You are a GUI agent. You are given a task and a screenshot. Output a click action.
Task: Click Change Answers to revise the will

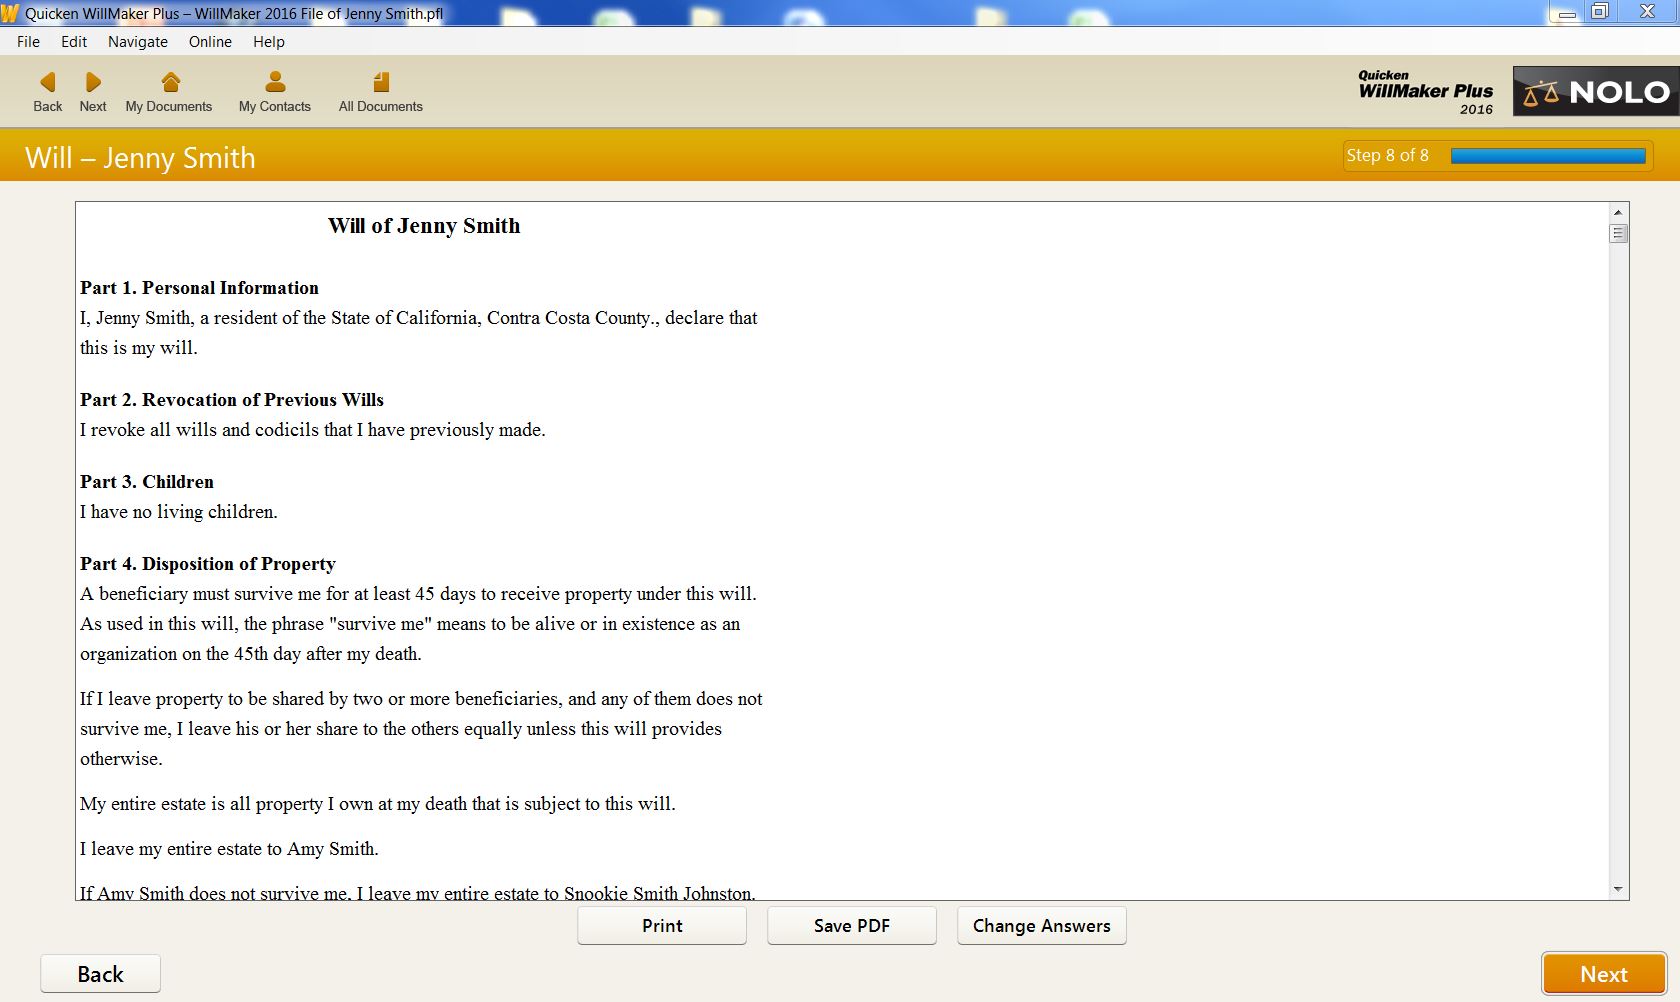[1041, 925]
